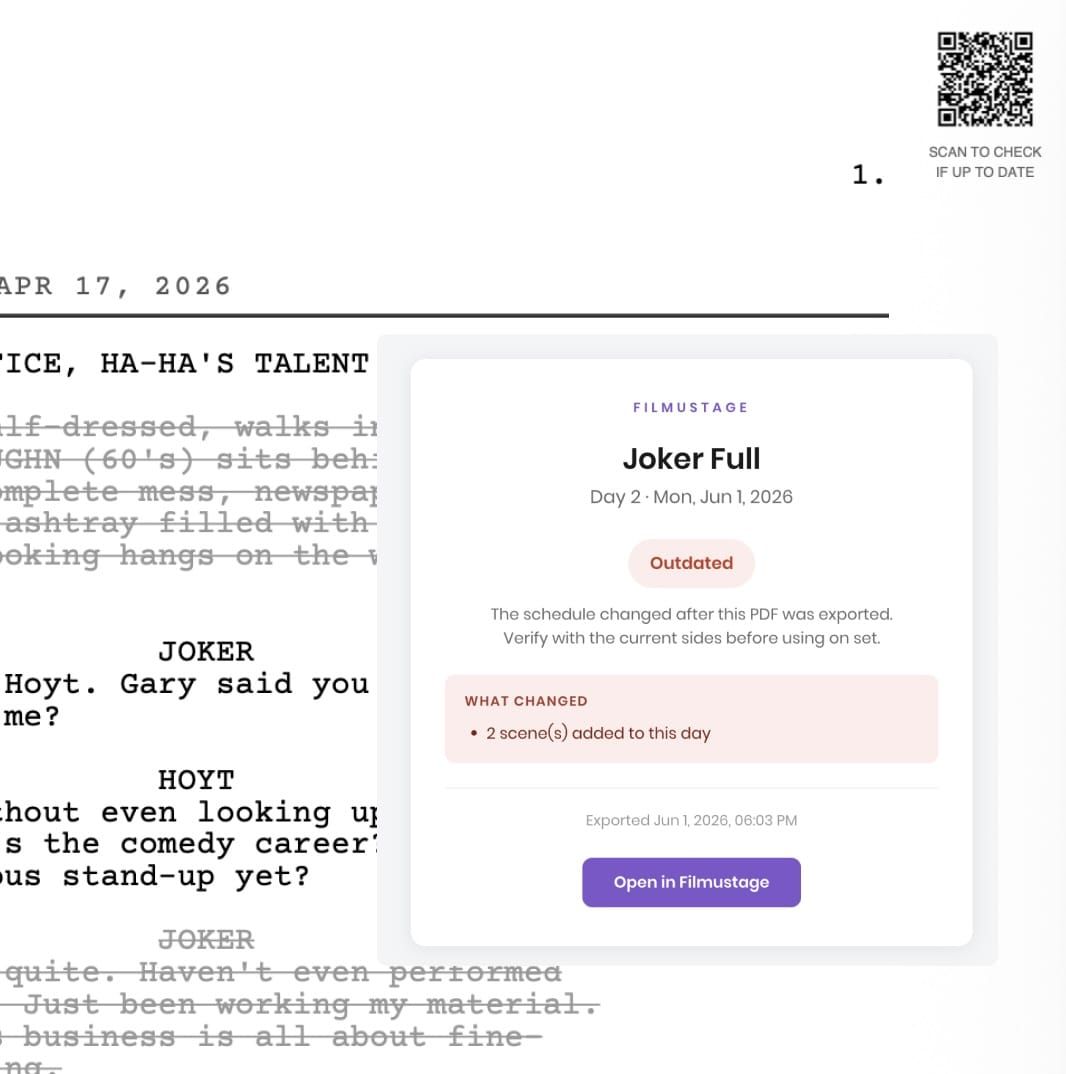Click 'Verify with the current sides' line
Viewport: 1066px width, 1074px height.
[x=691, y=638]
